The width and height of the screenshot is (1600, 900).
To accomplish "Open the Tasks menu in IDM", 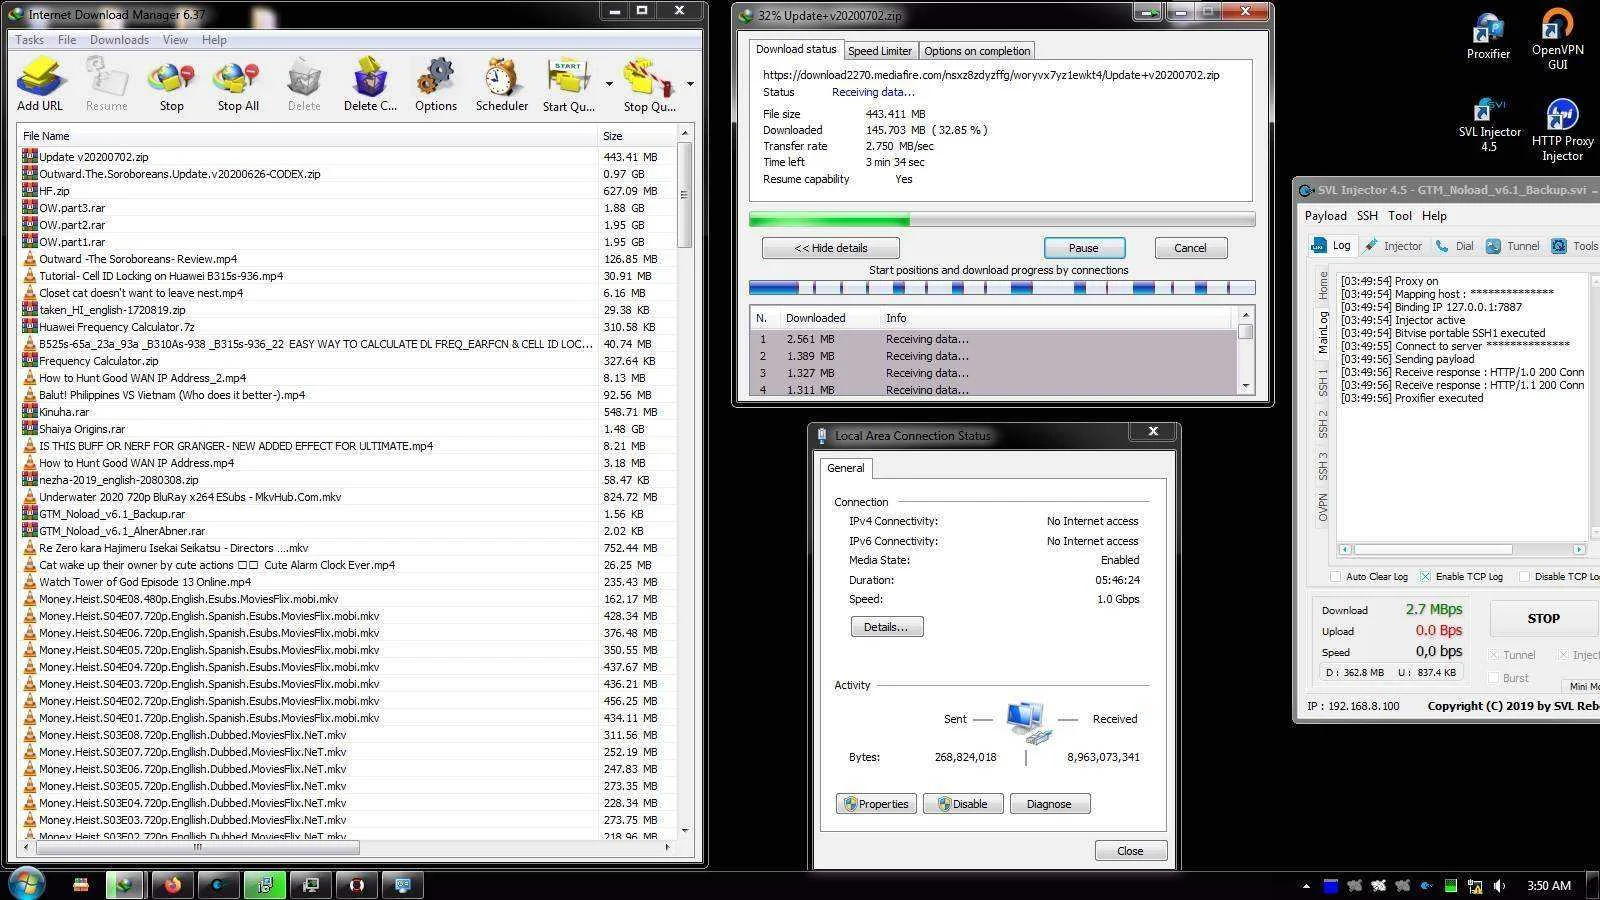I will coord(29,40).
